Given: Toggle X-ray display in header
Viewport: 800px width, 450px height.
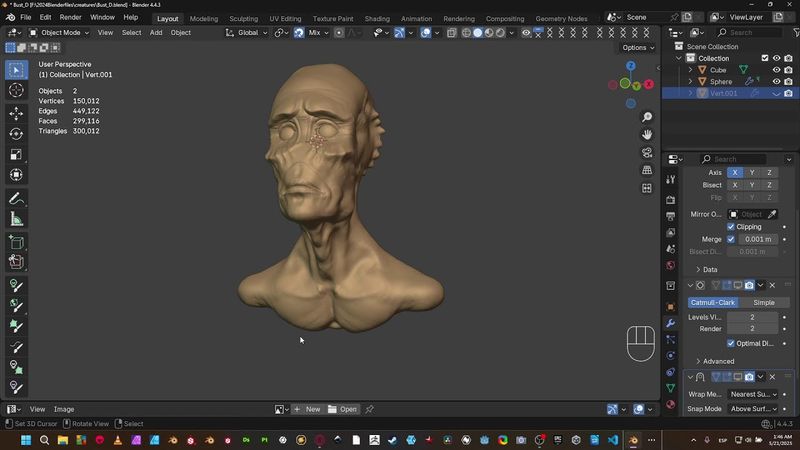Looking at the screenshot, I should point(452,33).
